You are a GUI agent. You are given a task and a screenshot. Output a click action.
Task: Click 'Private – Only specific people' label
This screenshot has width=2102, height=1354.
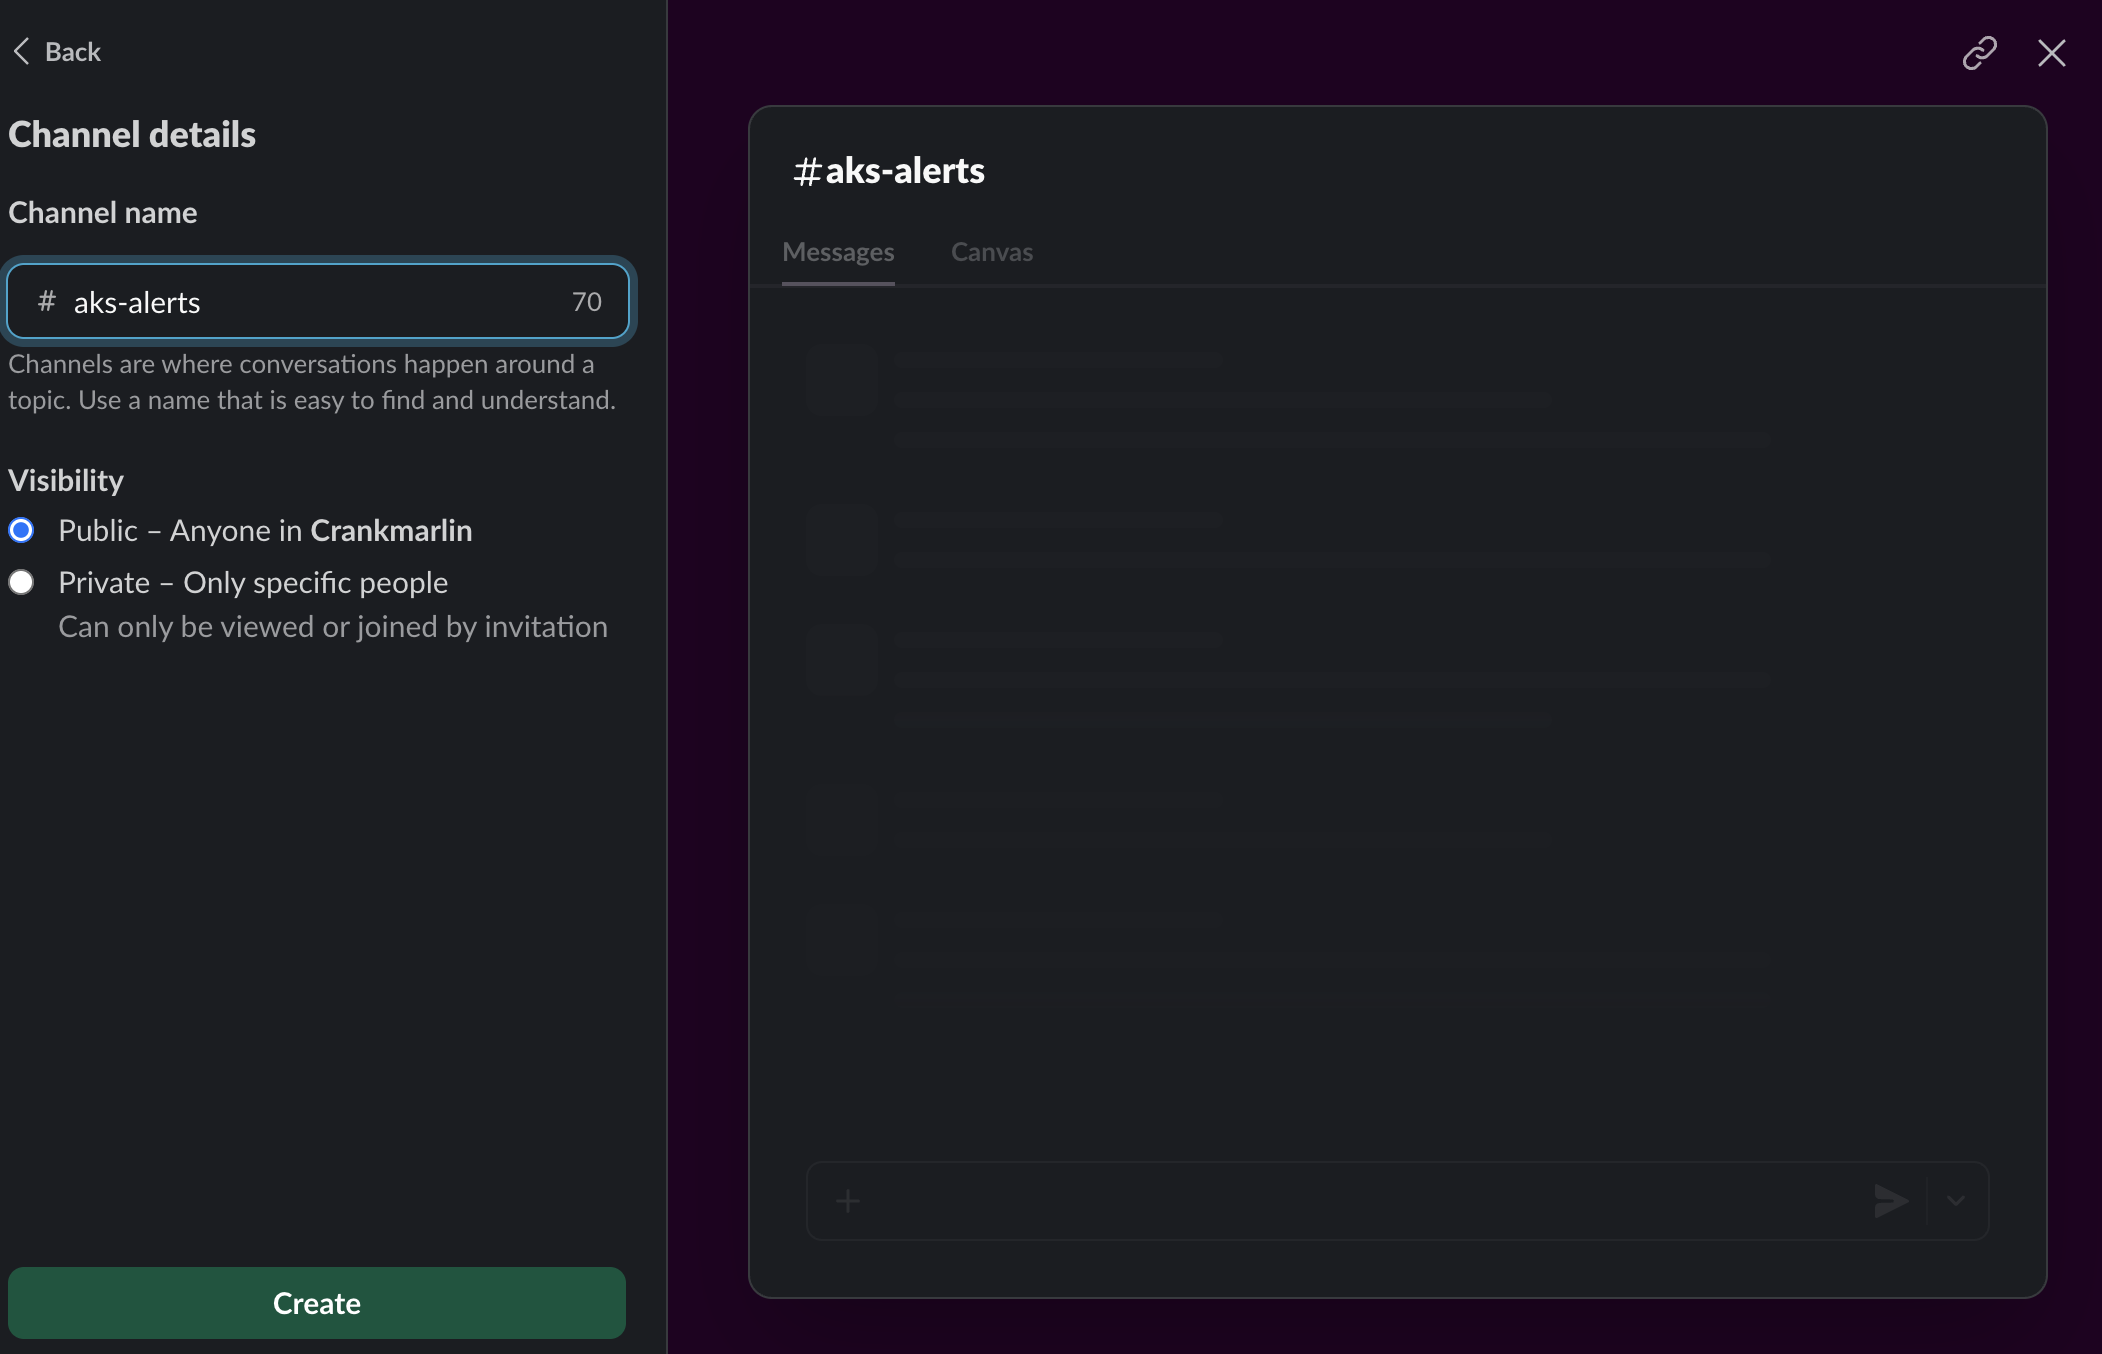[x=253, y=582]
